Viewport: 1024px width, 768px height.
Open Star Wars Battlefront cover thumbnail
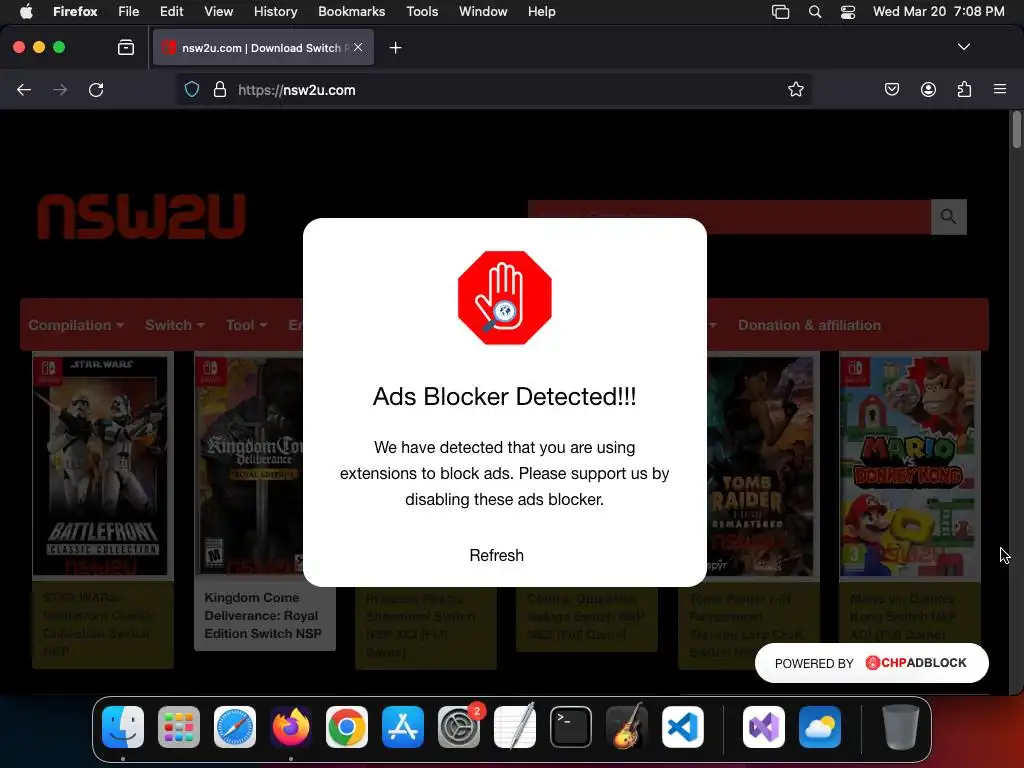coord(103,466)
